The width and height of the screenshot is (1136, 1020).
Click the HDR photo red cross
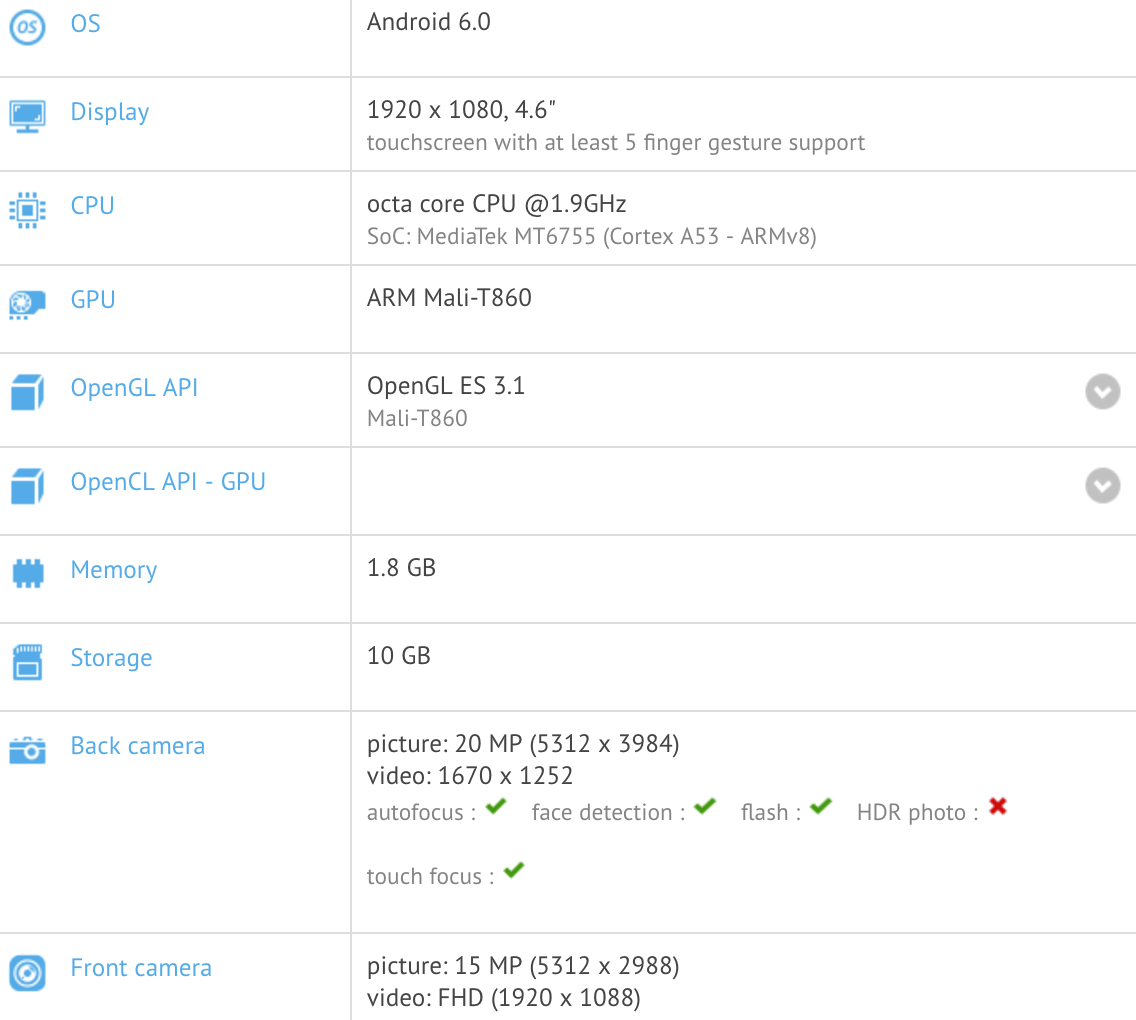point(998,806)
